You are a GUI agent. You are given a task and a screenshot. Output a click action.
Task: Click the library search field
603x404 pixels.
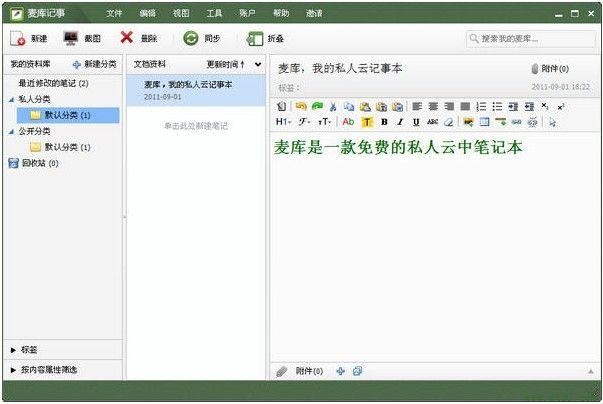[531, 39]
